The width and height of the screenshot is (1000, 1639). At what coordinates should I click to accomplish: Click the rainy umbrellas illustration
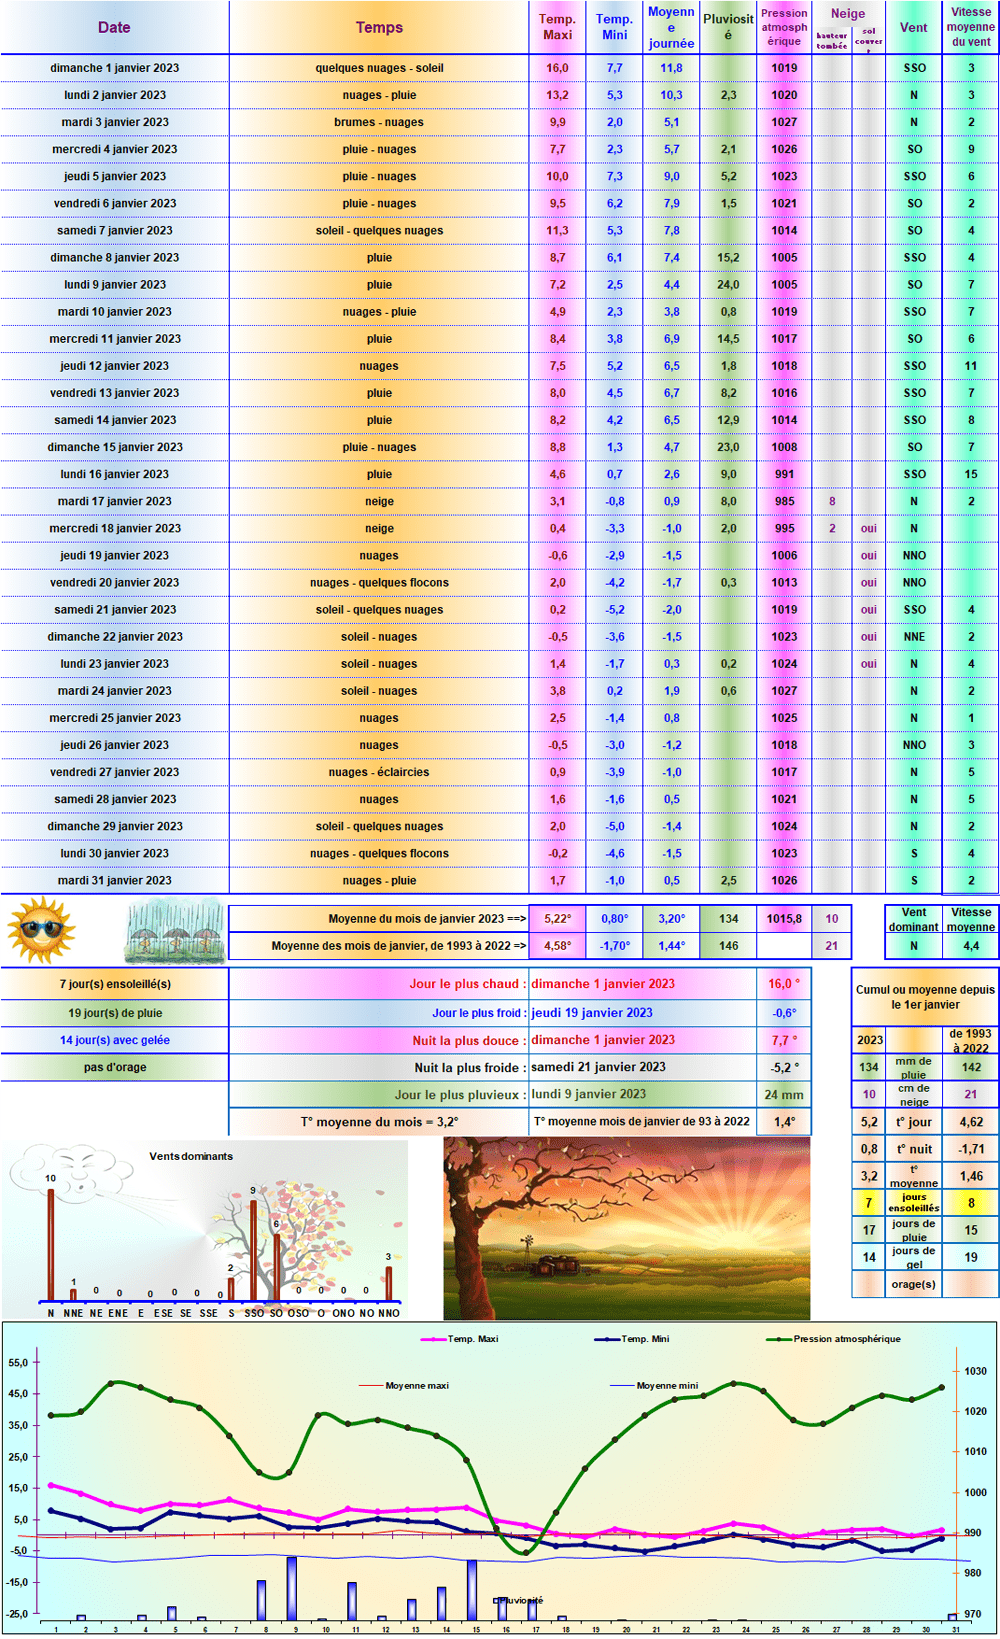[x=176, y=932]
